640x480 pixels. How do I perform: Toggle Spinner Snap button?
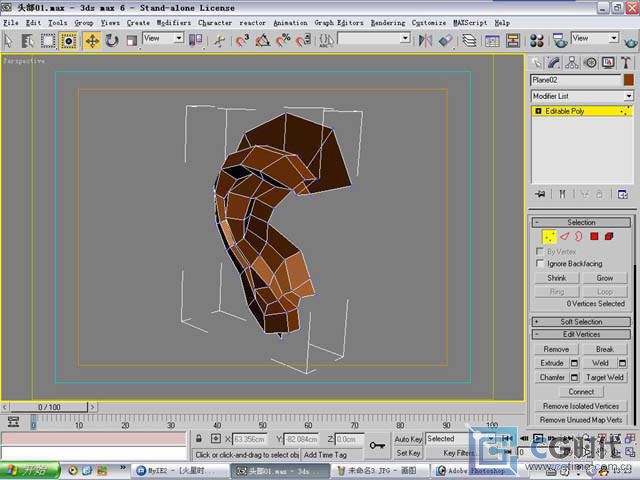(303, 41)
